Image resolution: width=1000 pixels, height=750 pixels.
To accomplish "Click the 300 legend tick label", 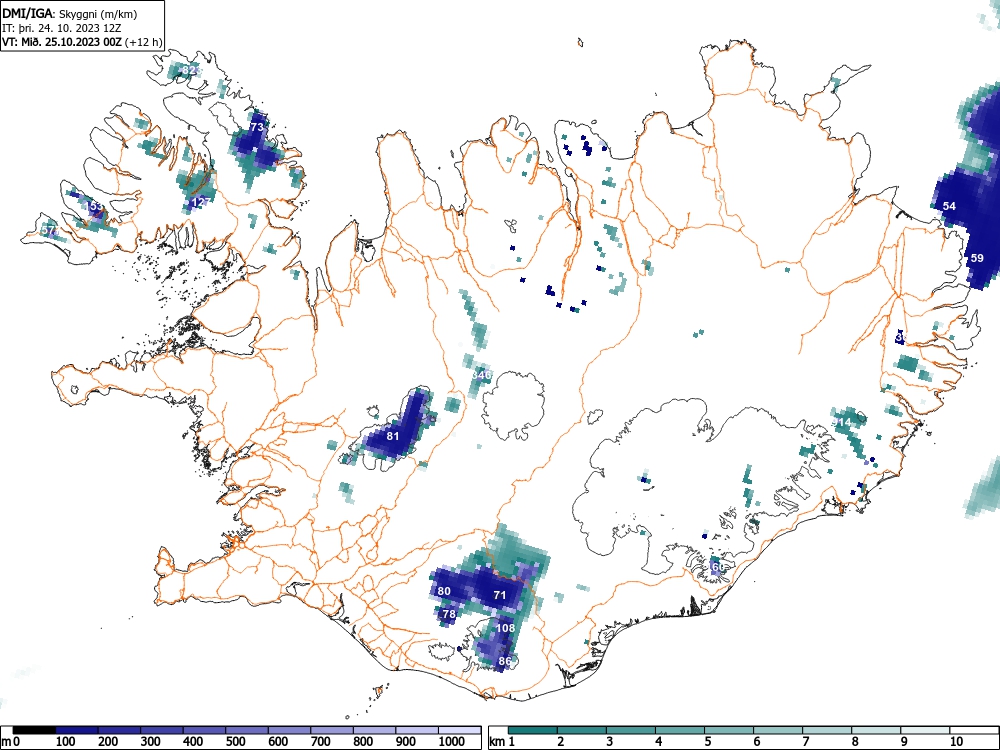I will coord(151,742).
